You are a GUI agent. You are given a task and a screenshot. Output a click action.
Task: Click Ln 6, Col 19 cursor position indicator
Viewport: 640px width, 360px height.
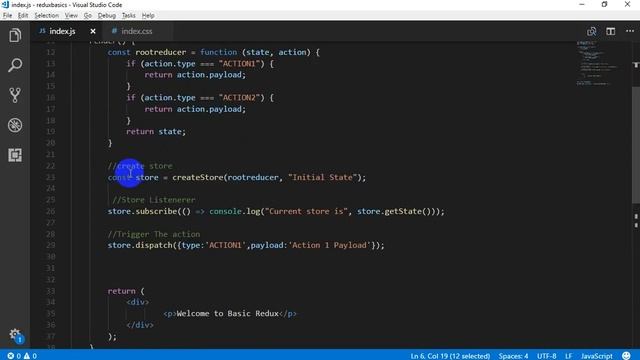(x=450, y=356)
